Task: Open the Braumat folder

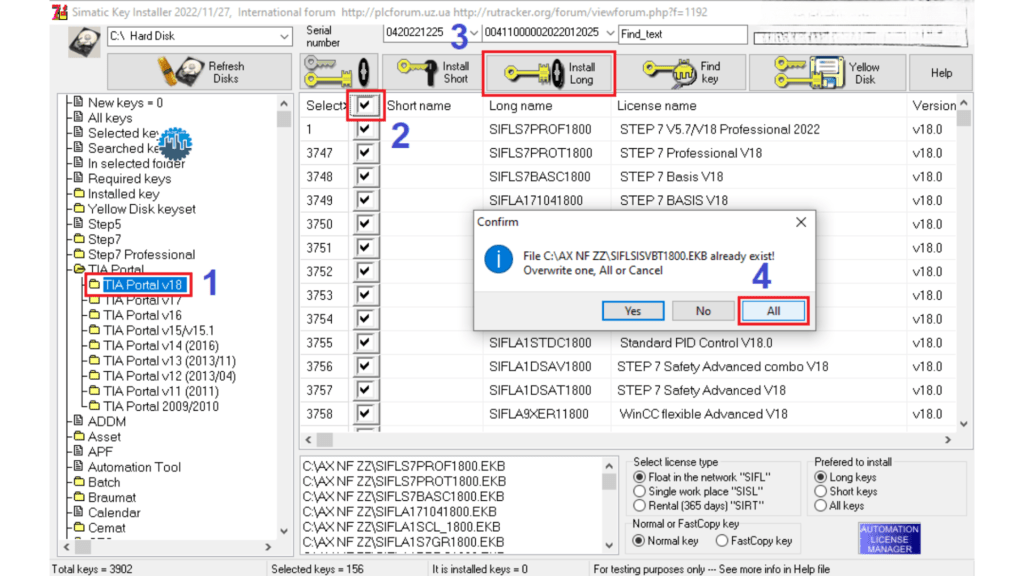Action: [x=112, y=497]
